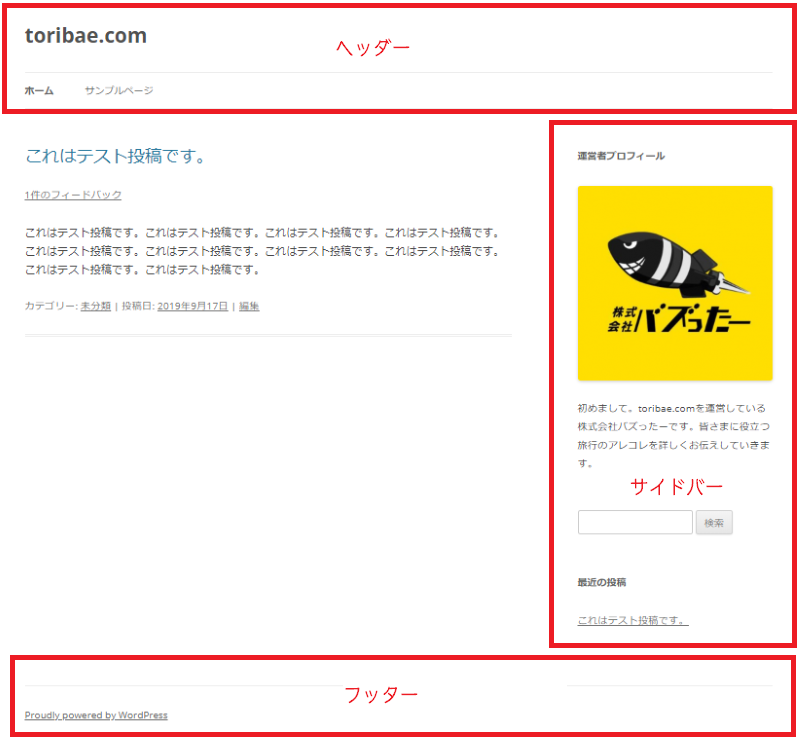Click the sidebar area labeled サイドバー
The image size is (800, 741).
pos(674,487)
